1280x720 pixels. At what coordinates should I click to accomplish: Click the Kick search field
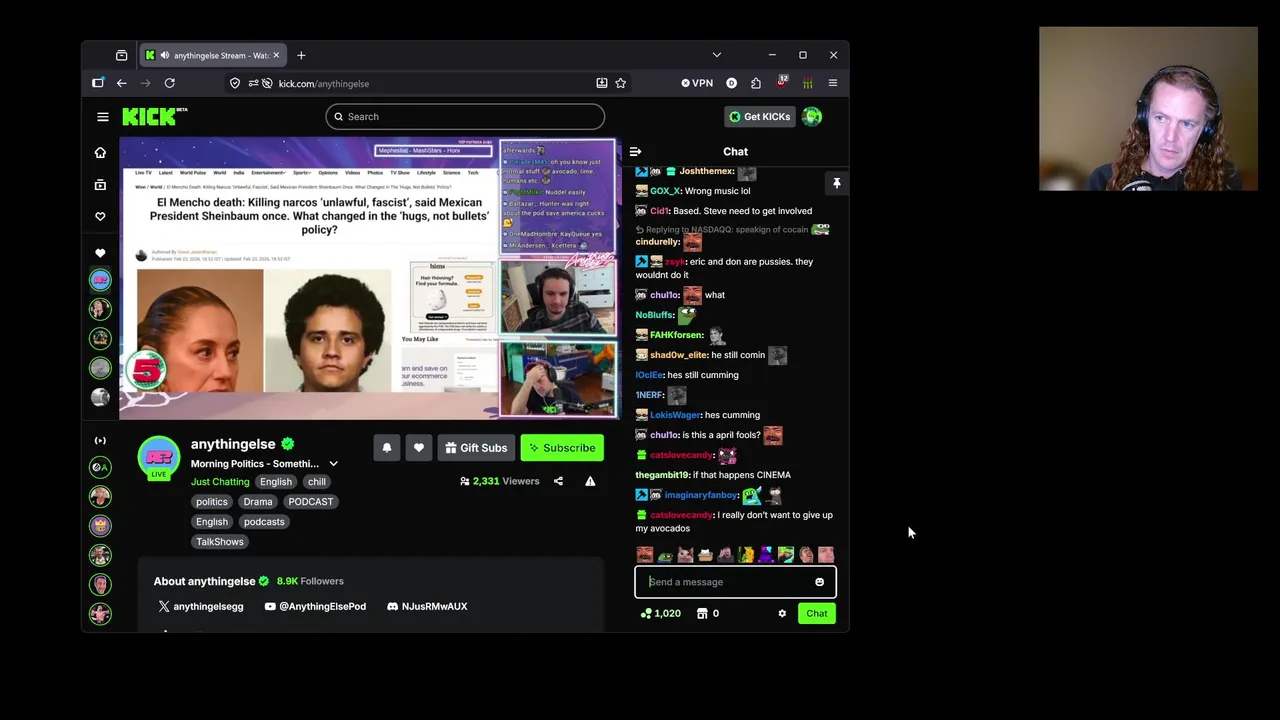[x=465, y=117]
